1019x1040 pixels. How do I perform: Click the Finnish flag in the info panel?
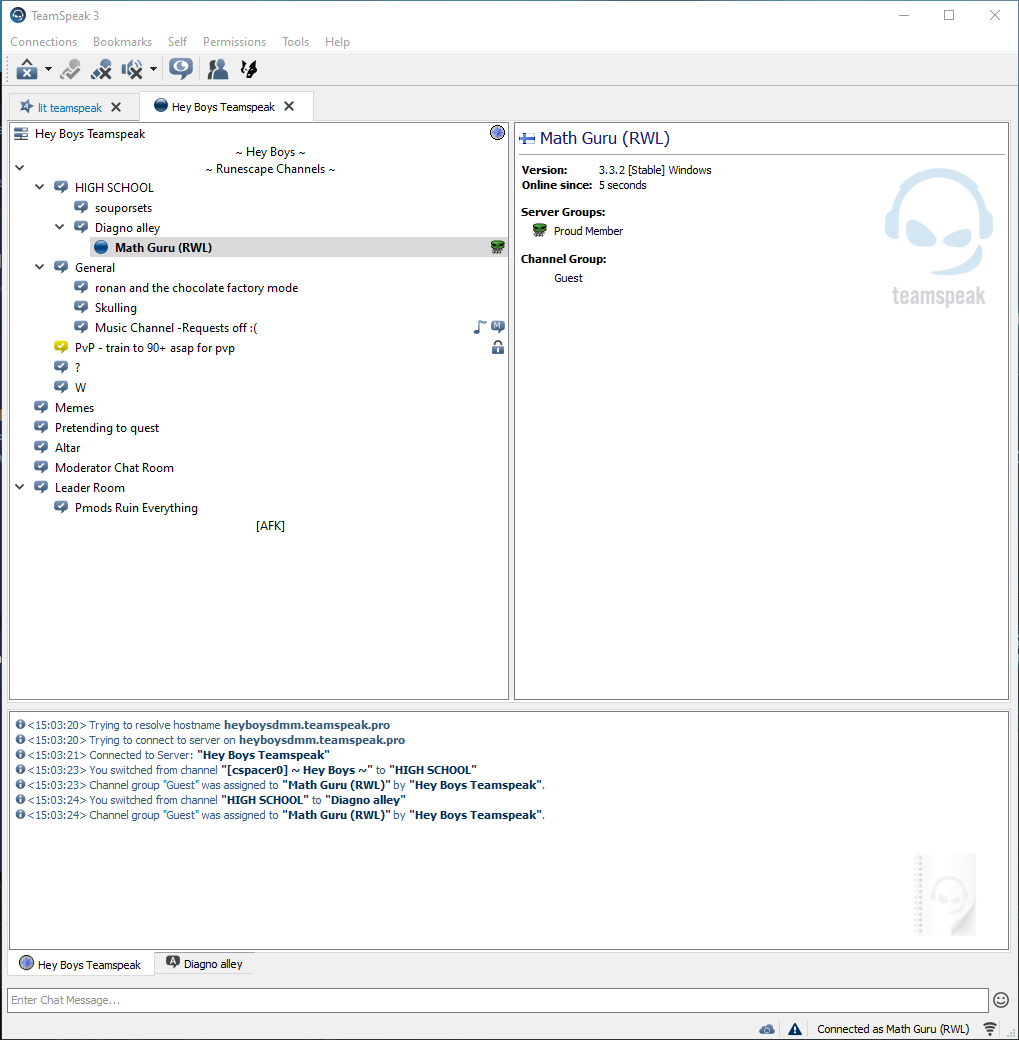[527, 139]
